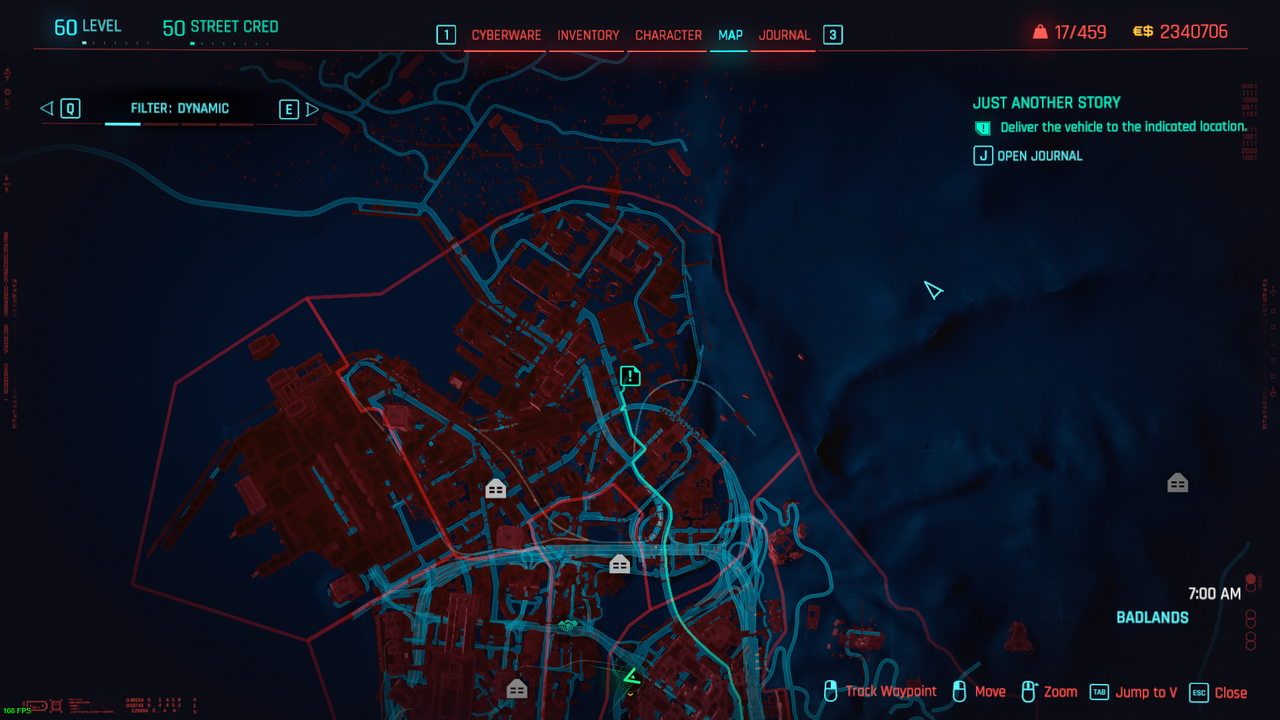
Task: Open the Journal tab
Action: (784, 35)
